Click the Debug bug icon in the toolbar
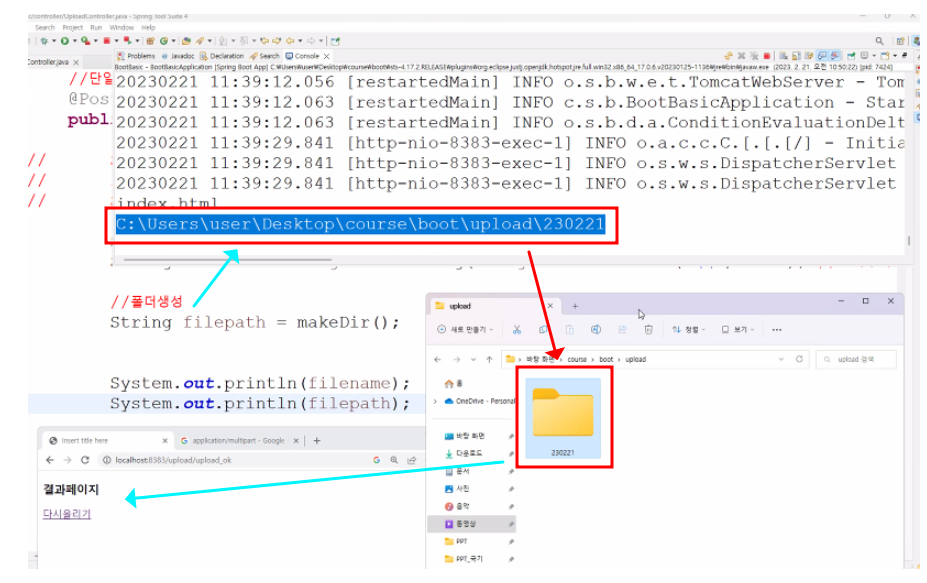The height and width of the screenshot is (583, 927). [x=44, y=41]
